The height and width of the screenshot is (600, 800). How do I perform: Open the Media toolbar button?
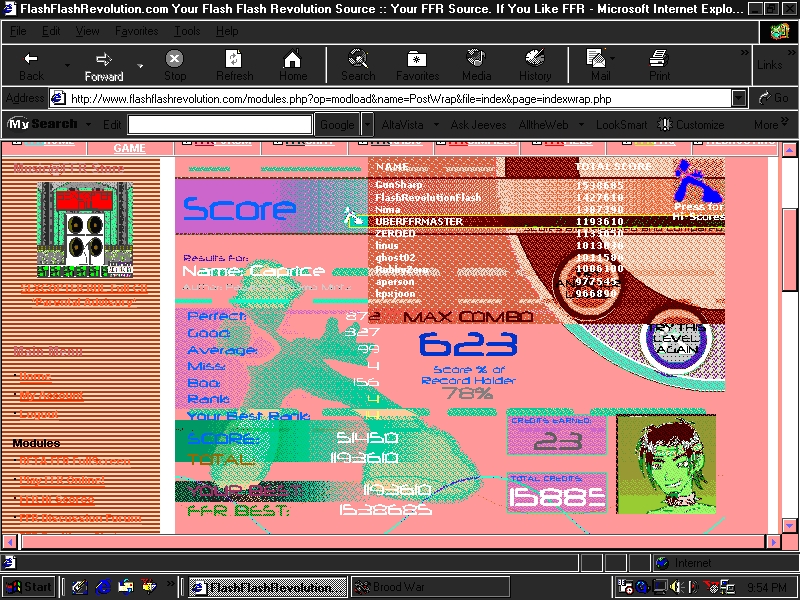tap(477, 66)
